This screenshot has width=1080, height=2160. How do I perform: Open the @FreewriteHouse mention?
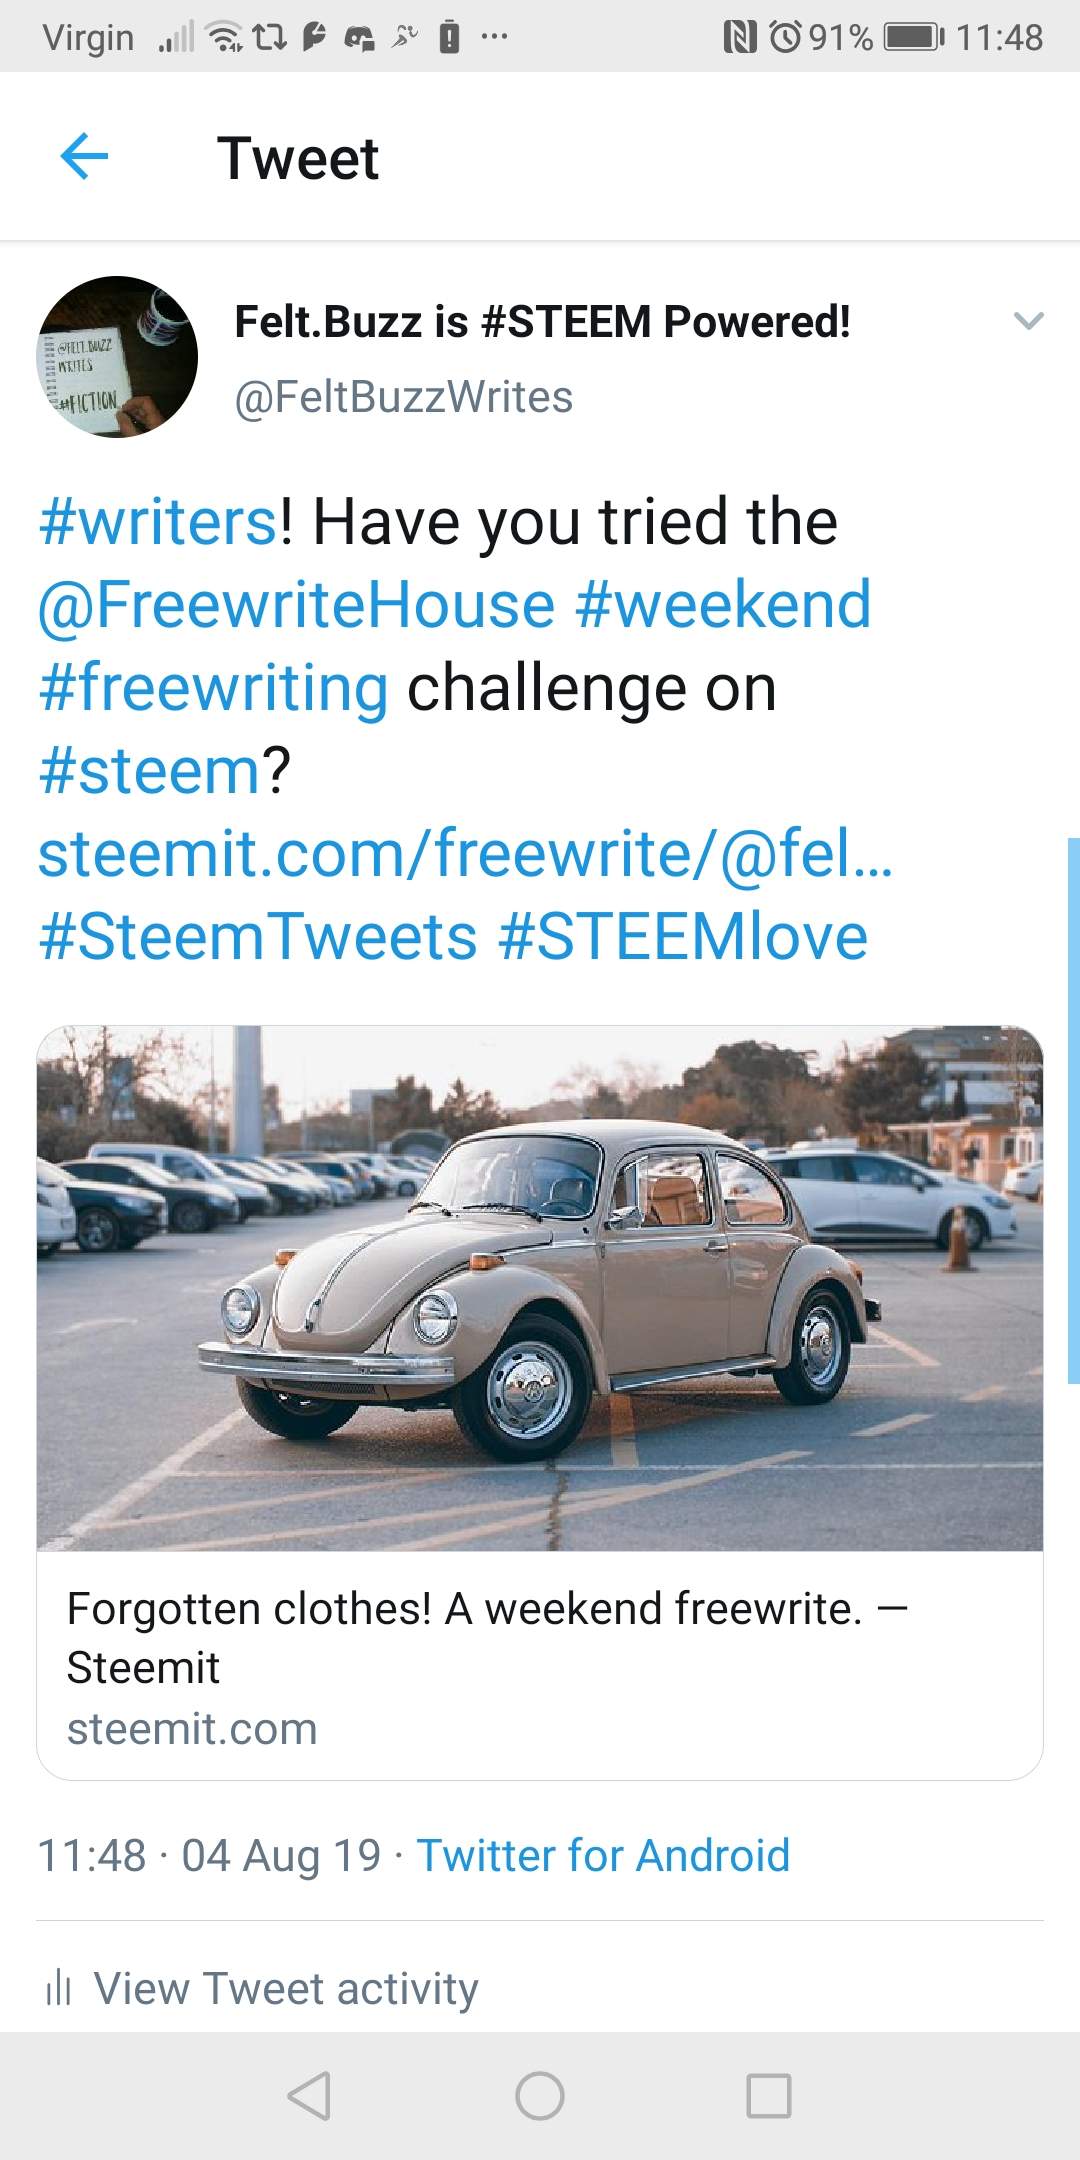296,605
